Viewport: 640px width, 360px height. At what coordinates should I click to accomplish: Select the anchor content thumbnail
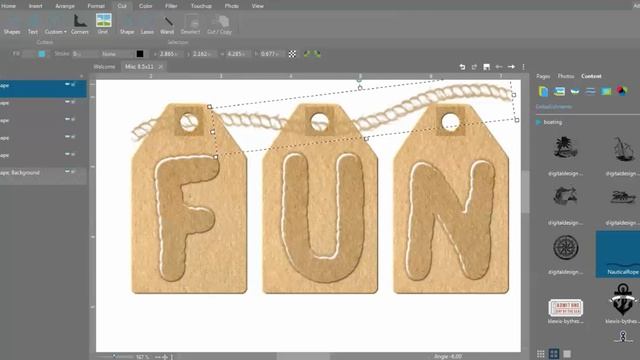(623, 300)
